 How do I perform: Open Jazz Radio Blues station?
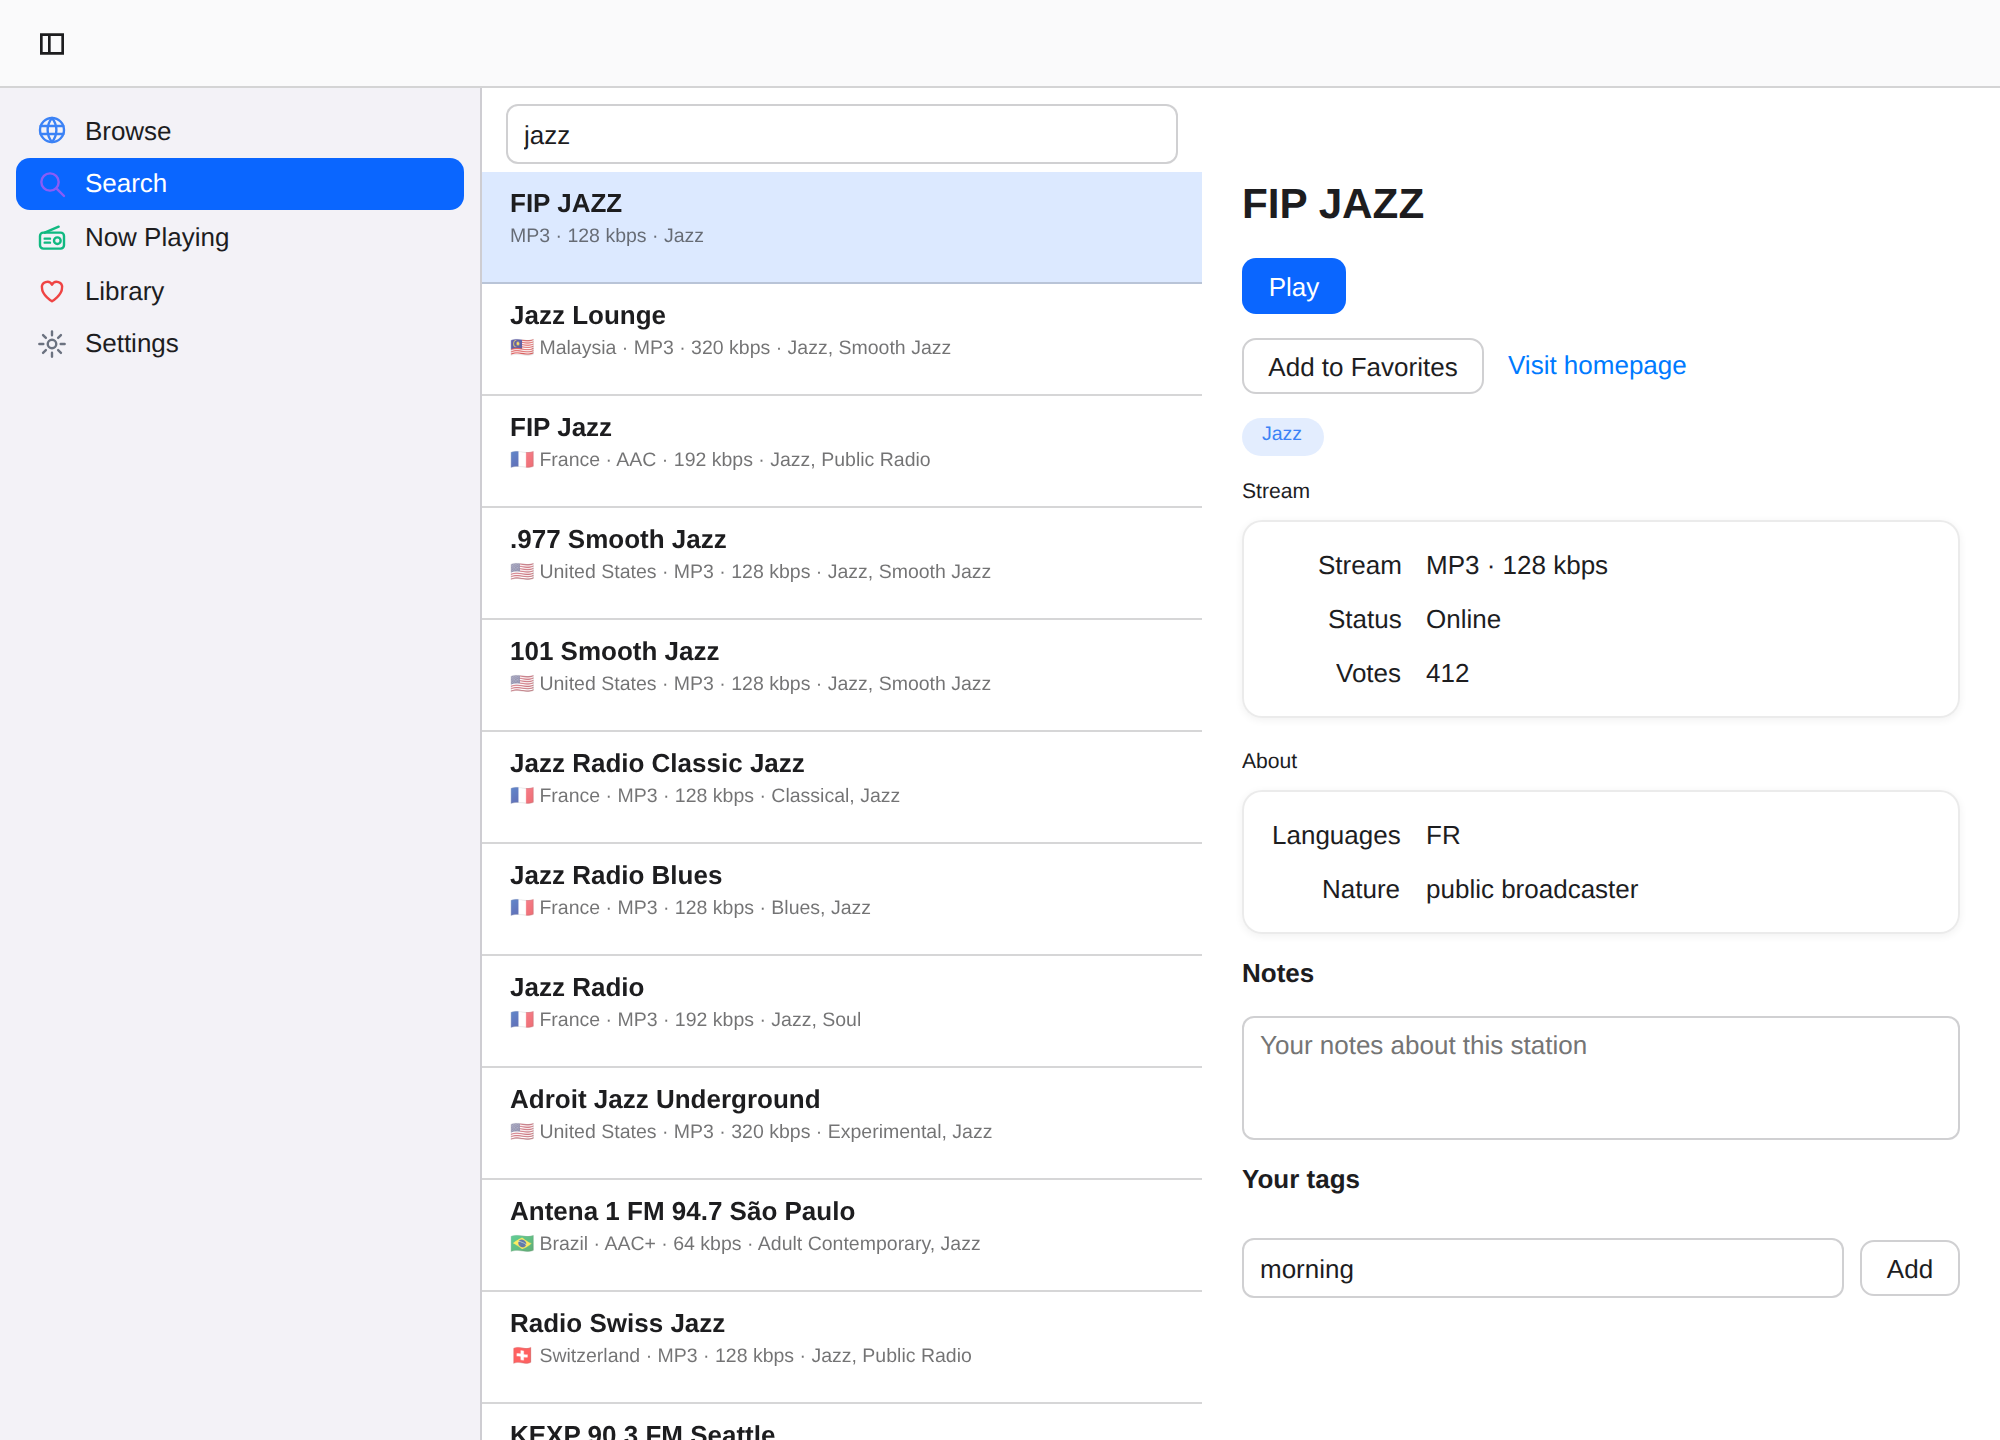point(842,899)
